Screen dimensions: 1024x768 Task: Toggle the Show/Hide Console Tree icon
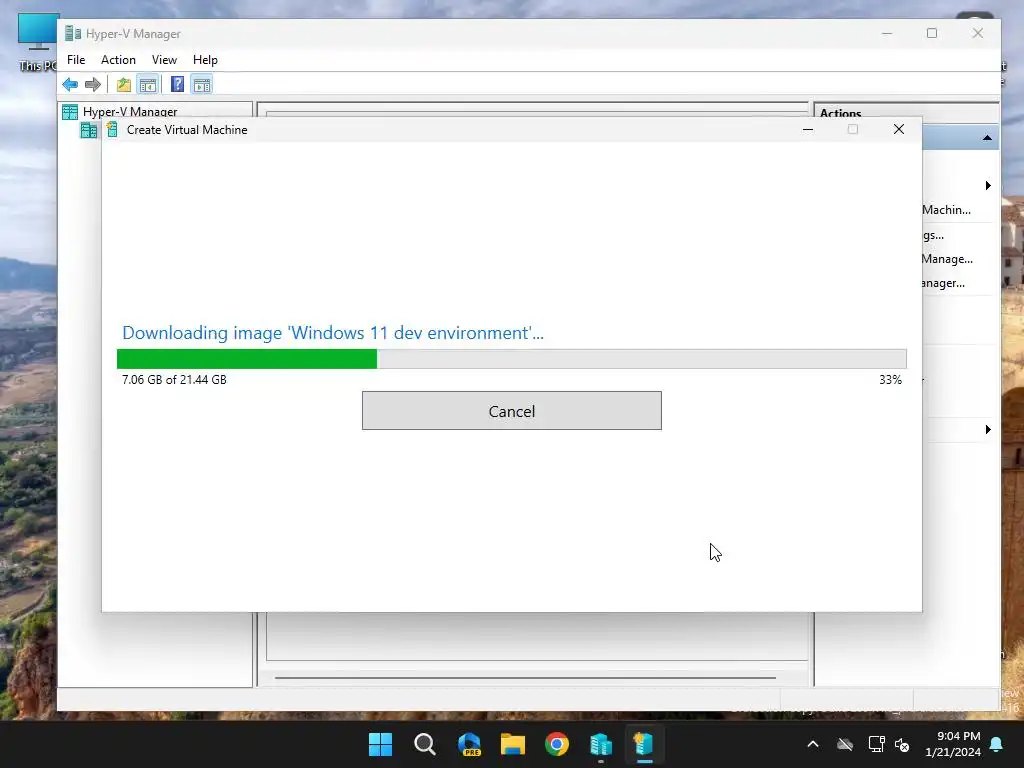click(148, 84)
